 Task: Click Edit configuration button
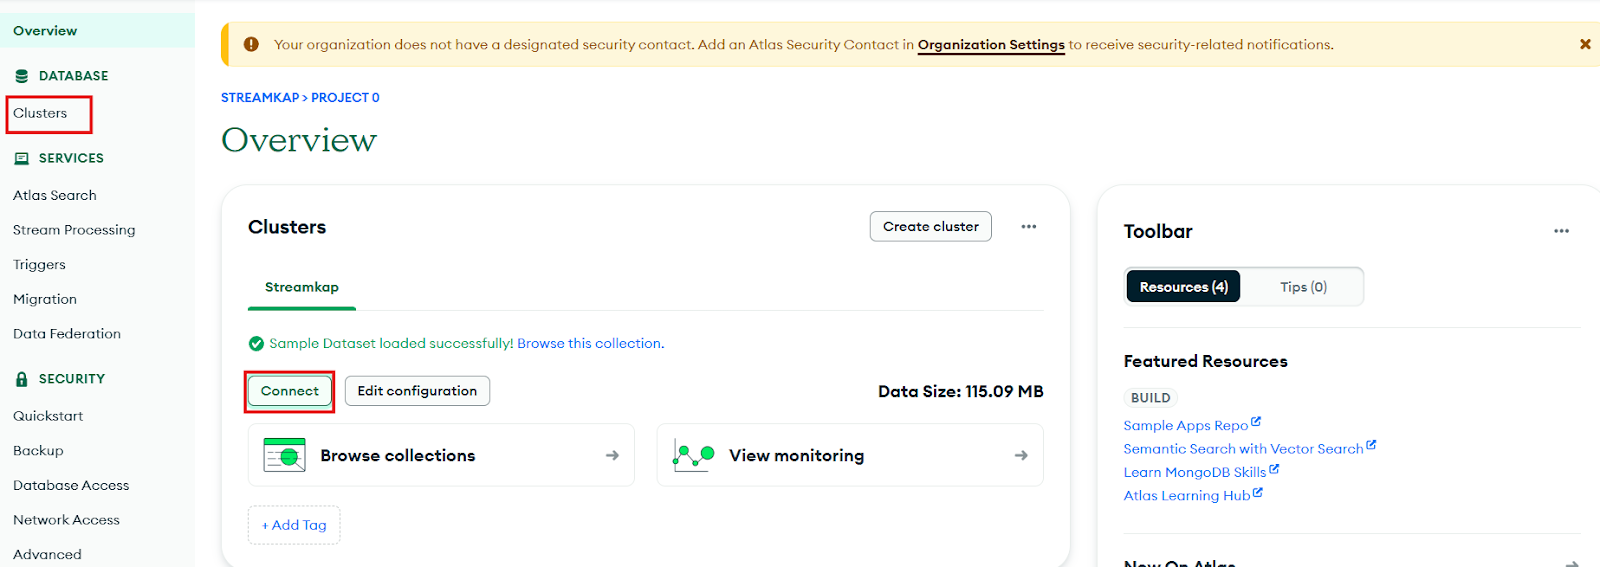coord(417,391)
